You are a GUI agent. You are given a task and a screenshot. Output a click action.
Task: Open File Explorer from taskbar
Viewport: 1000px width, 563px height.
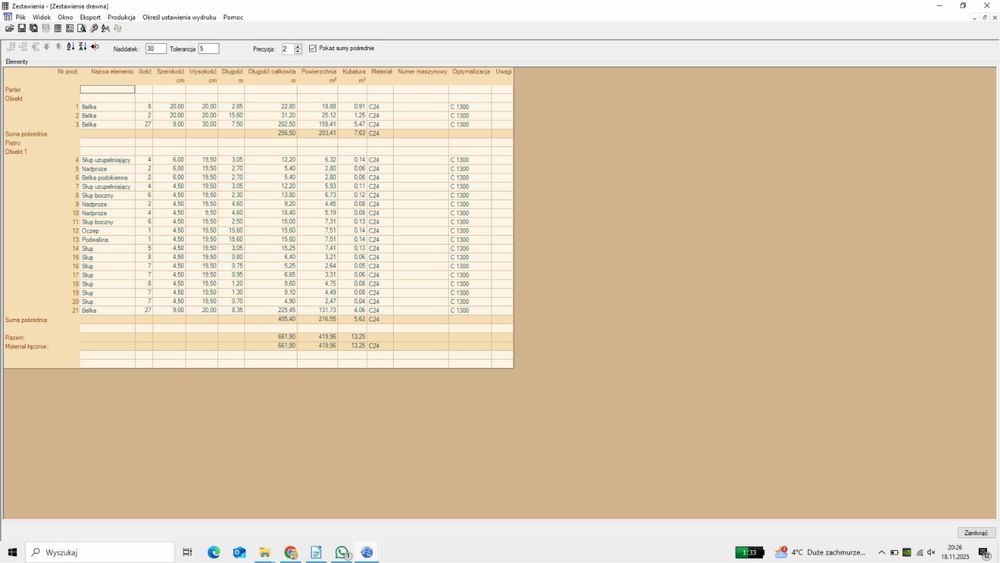pyautogui.click(x=265, y=552)
